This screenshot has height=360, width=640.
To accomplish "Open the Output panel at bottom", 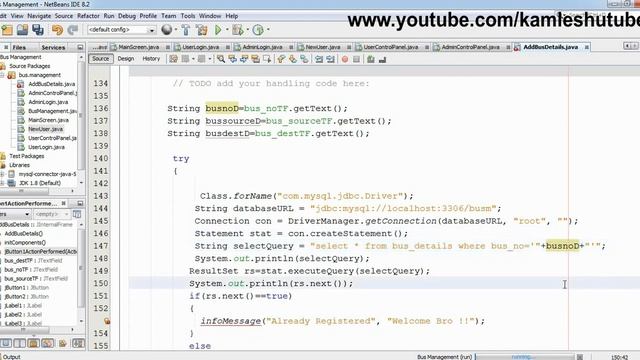I will pos(11,357).
